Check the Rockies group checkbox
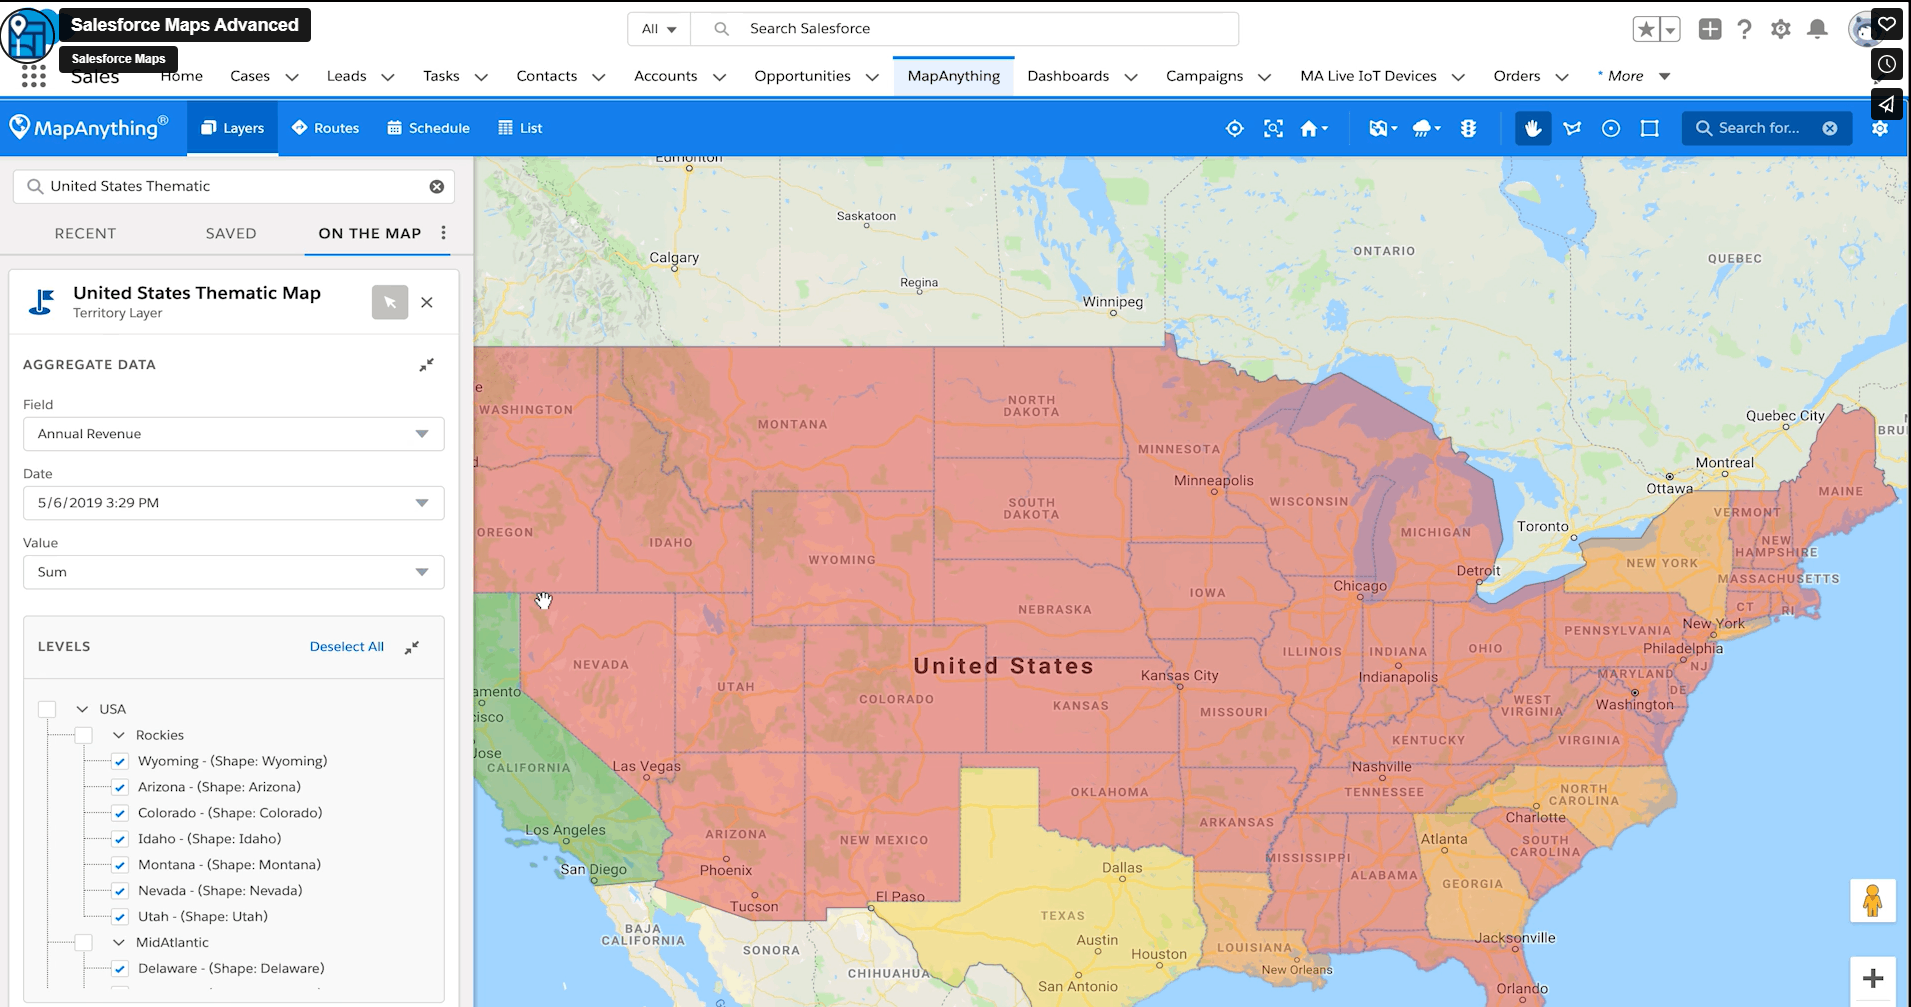Viewport: 1911px width, 1007px height. point(84,735)
